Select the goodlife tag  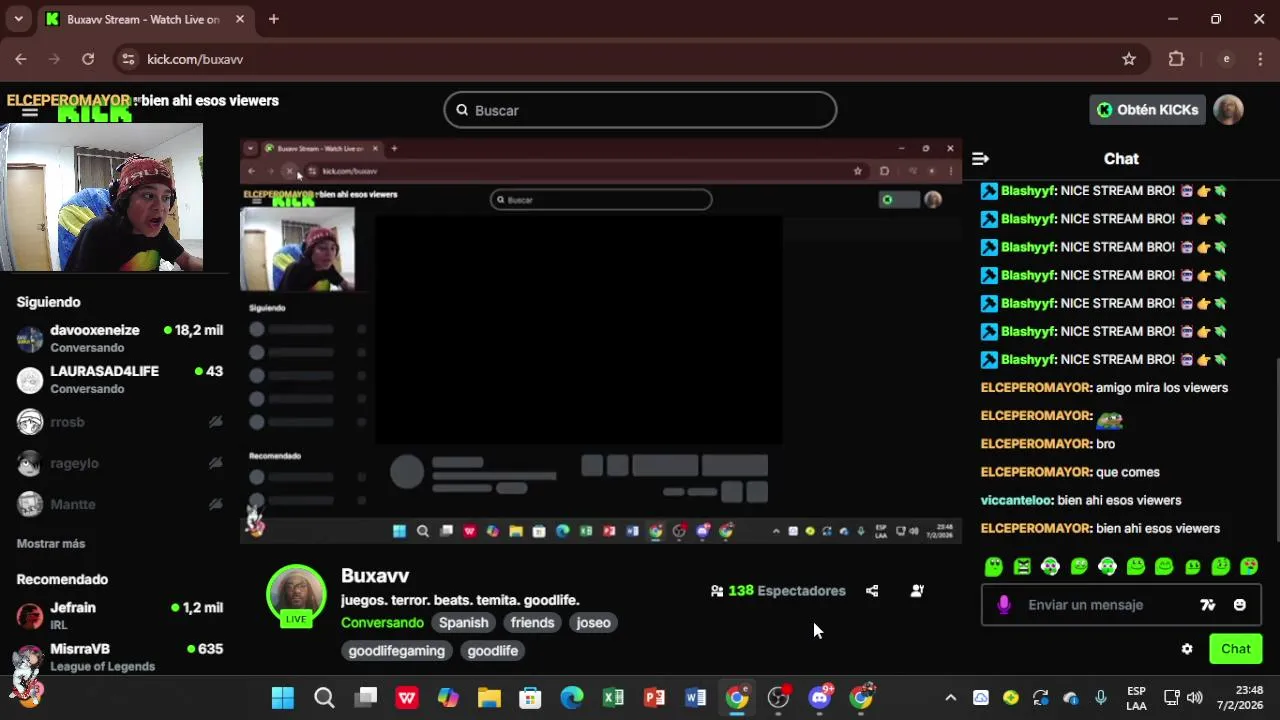coord(493,650)
